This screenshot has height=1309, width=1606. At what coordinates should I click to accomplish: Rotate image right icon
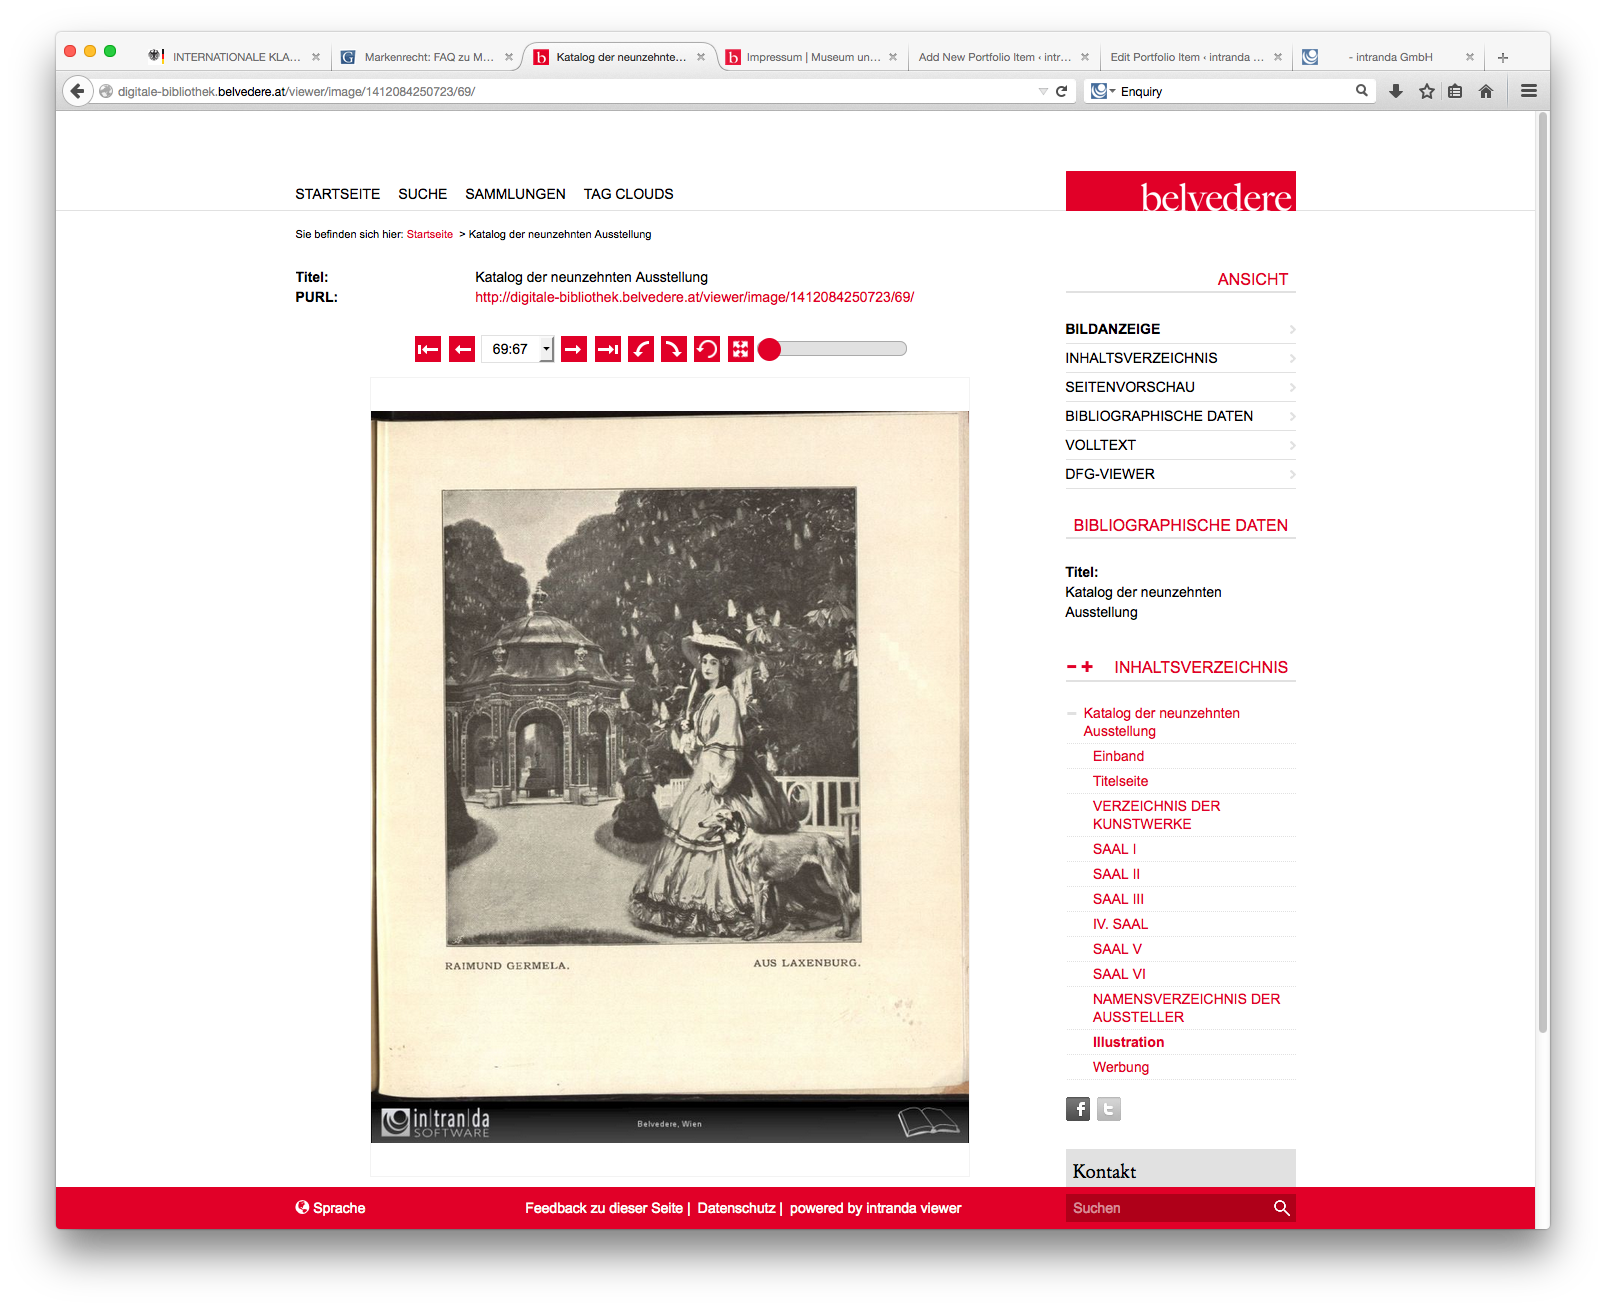point(674,349)
